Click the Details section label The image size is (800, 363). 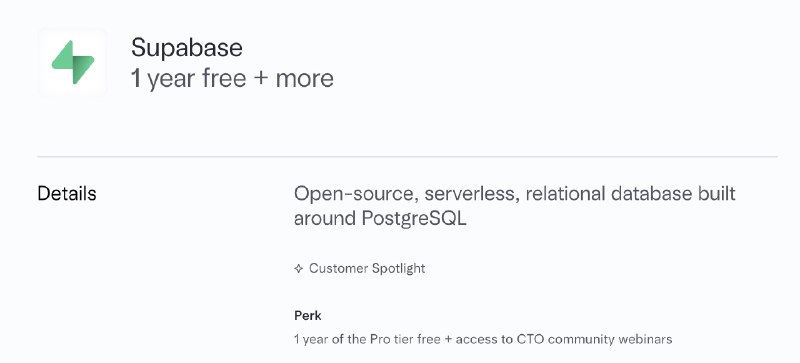point(67,194)
